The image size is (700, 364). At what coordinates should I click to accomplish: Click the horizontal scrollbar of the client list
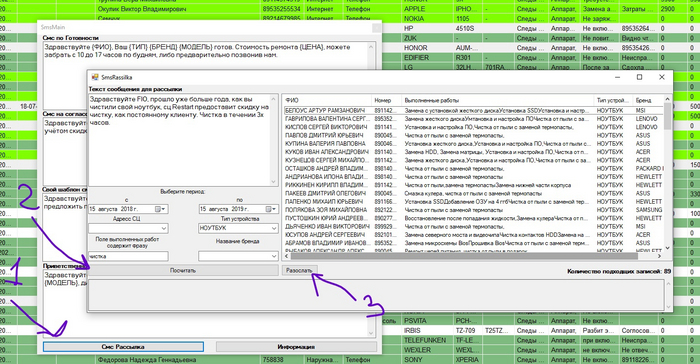pyautogui.click(x=464, y=256)
